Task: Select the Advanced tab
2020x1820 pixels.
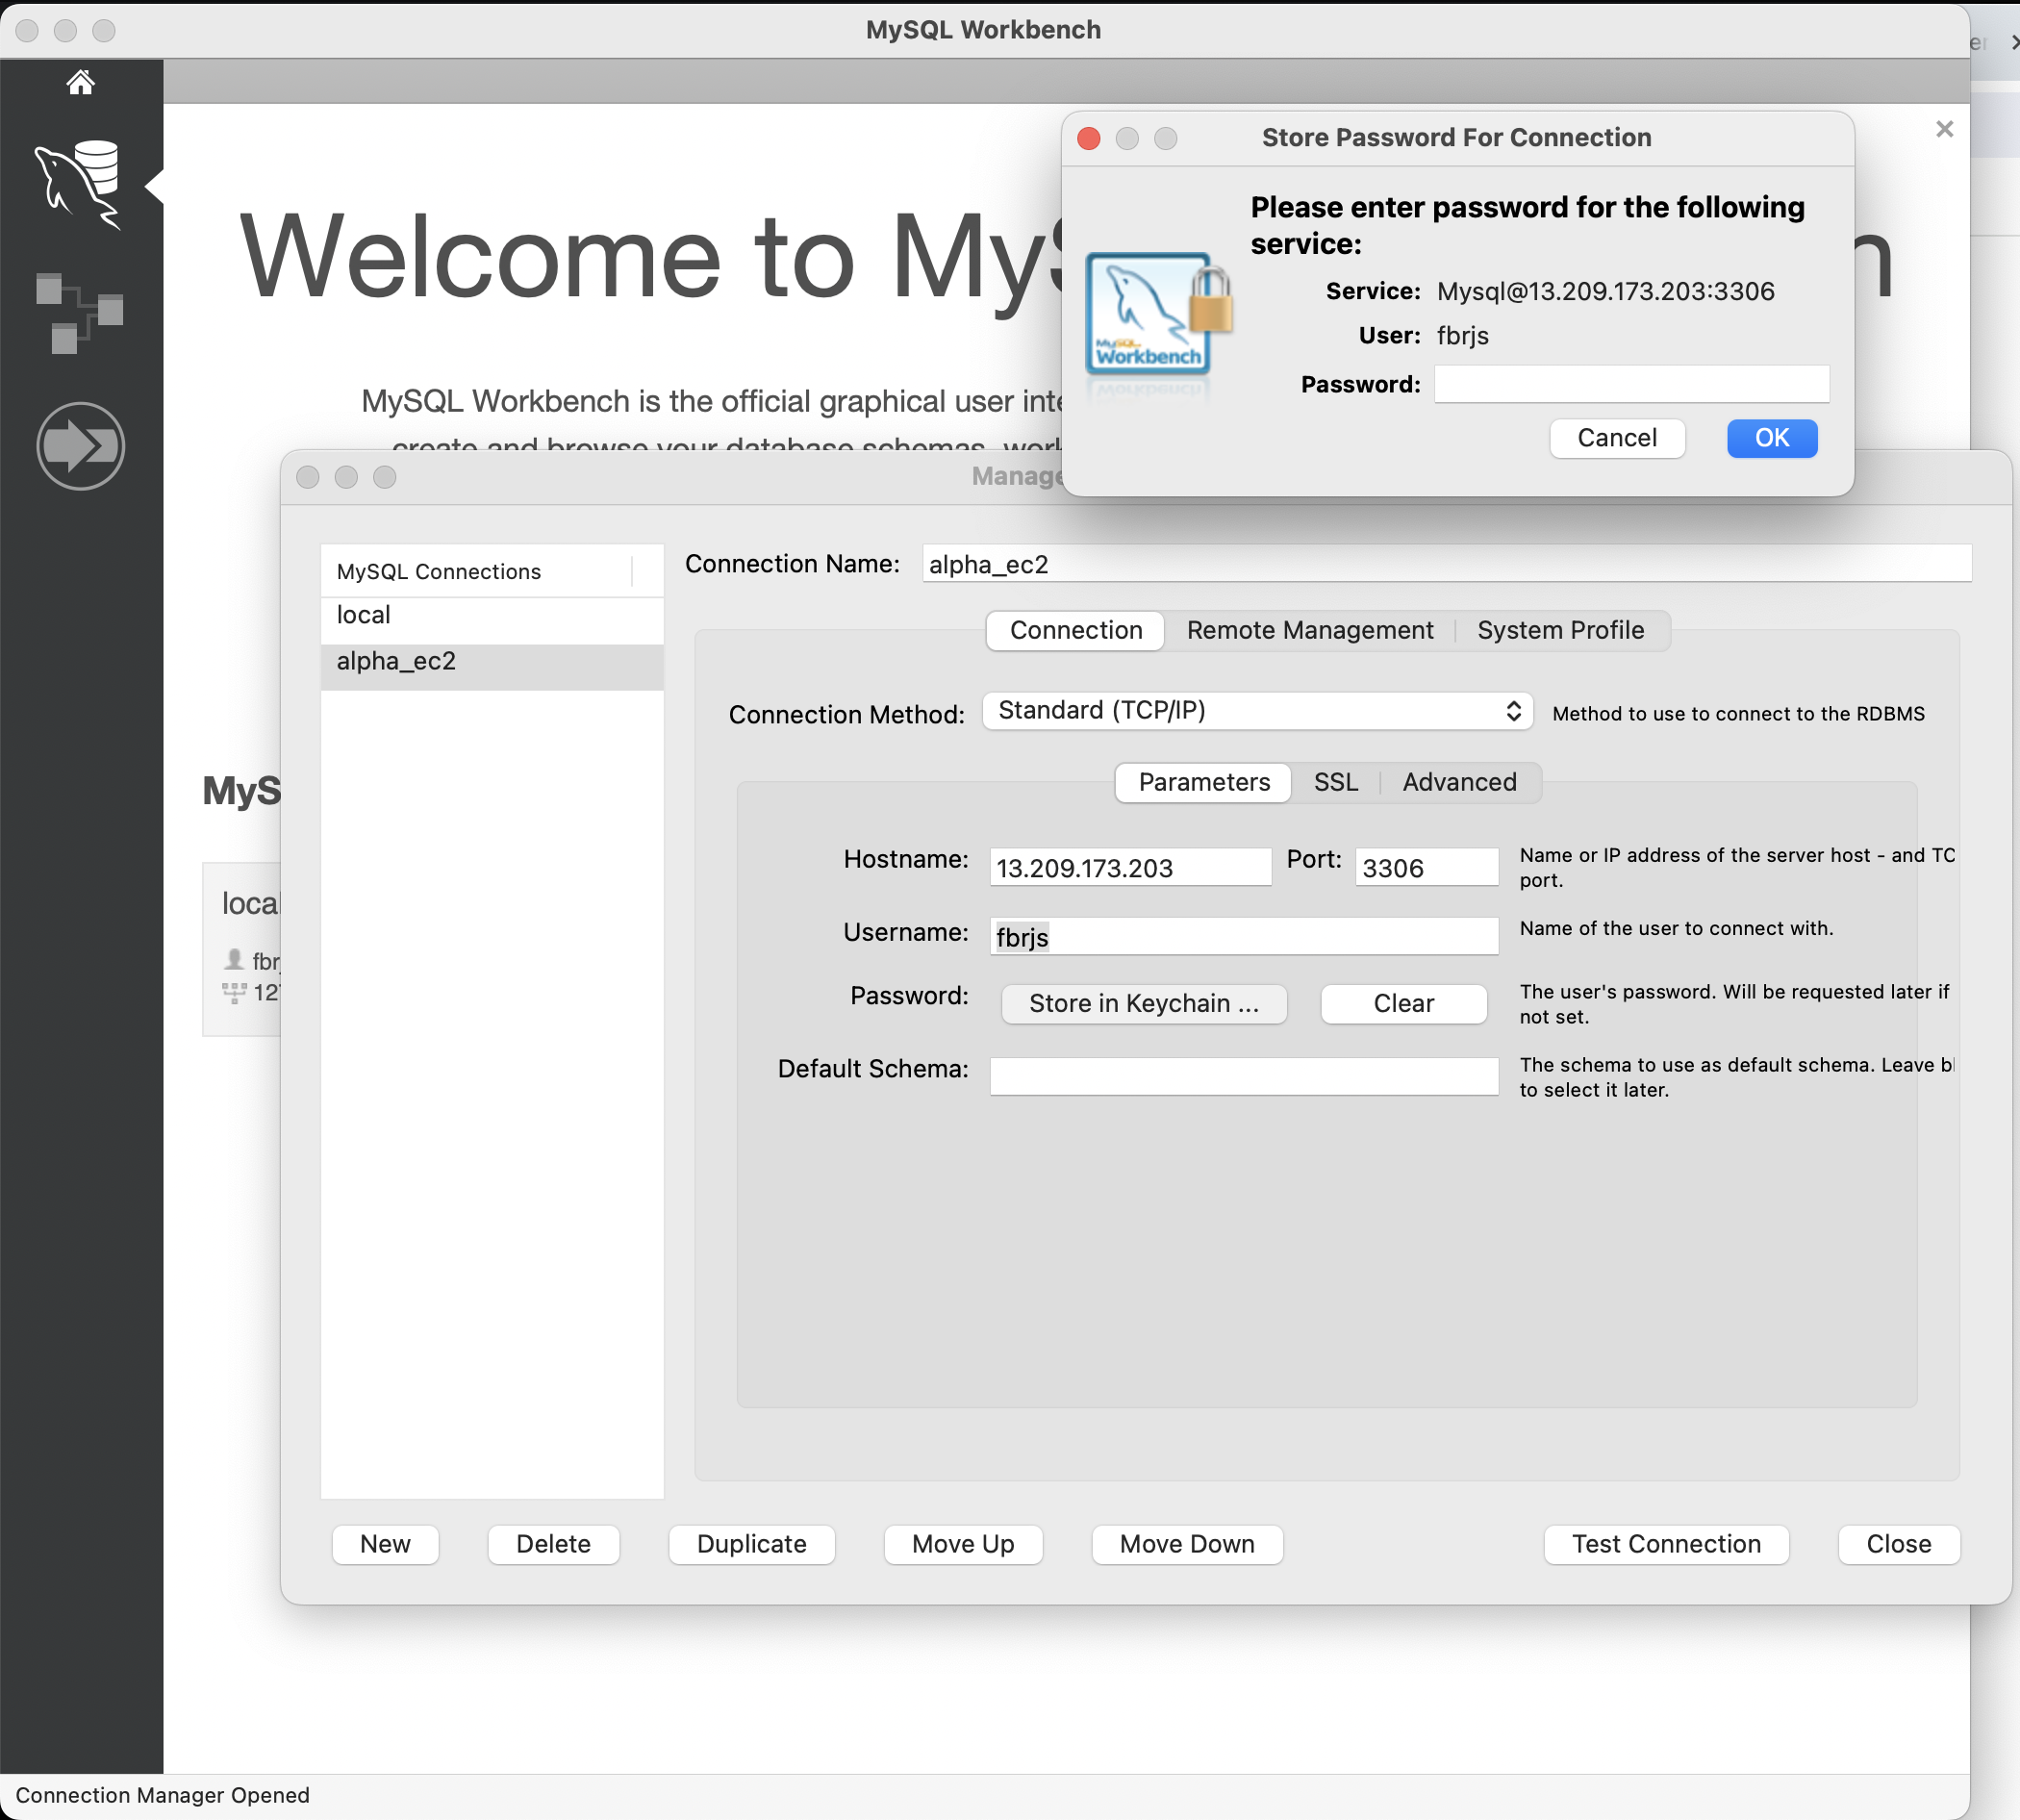Action: (1459, 783)
